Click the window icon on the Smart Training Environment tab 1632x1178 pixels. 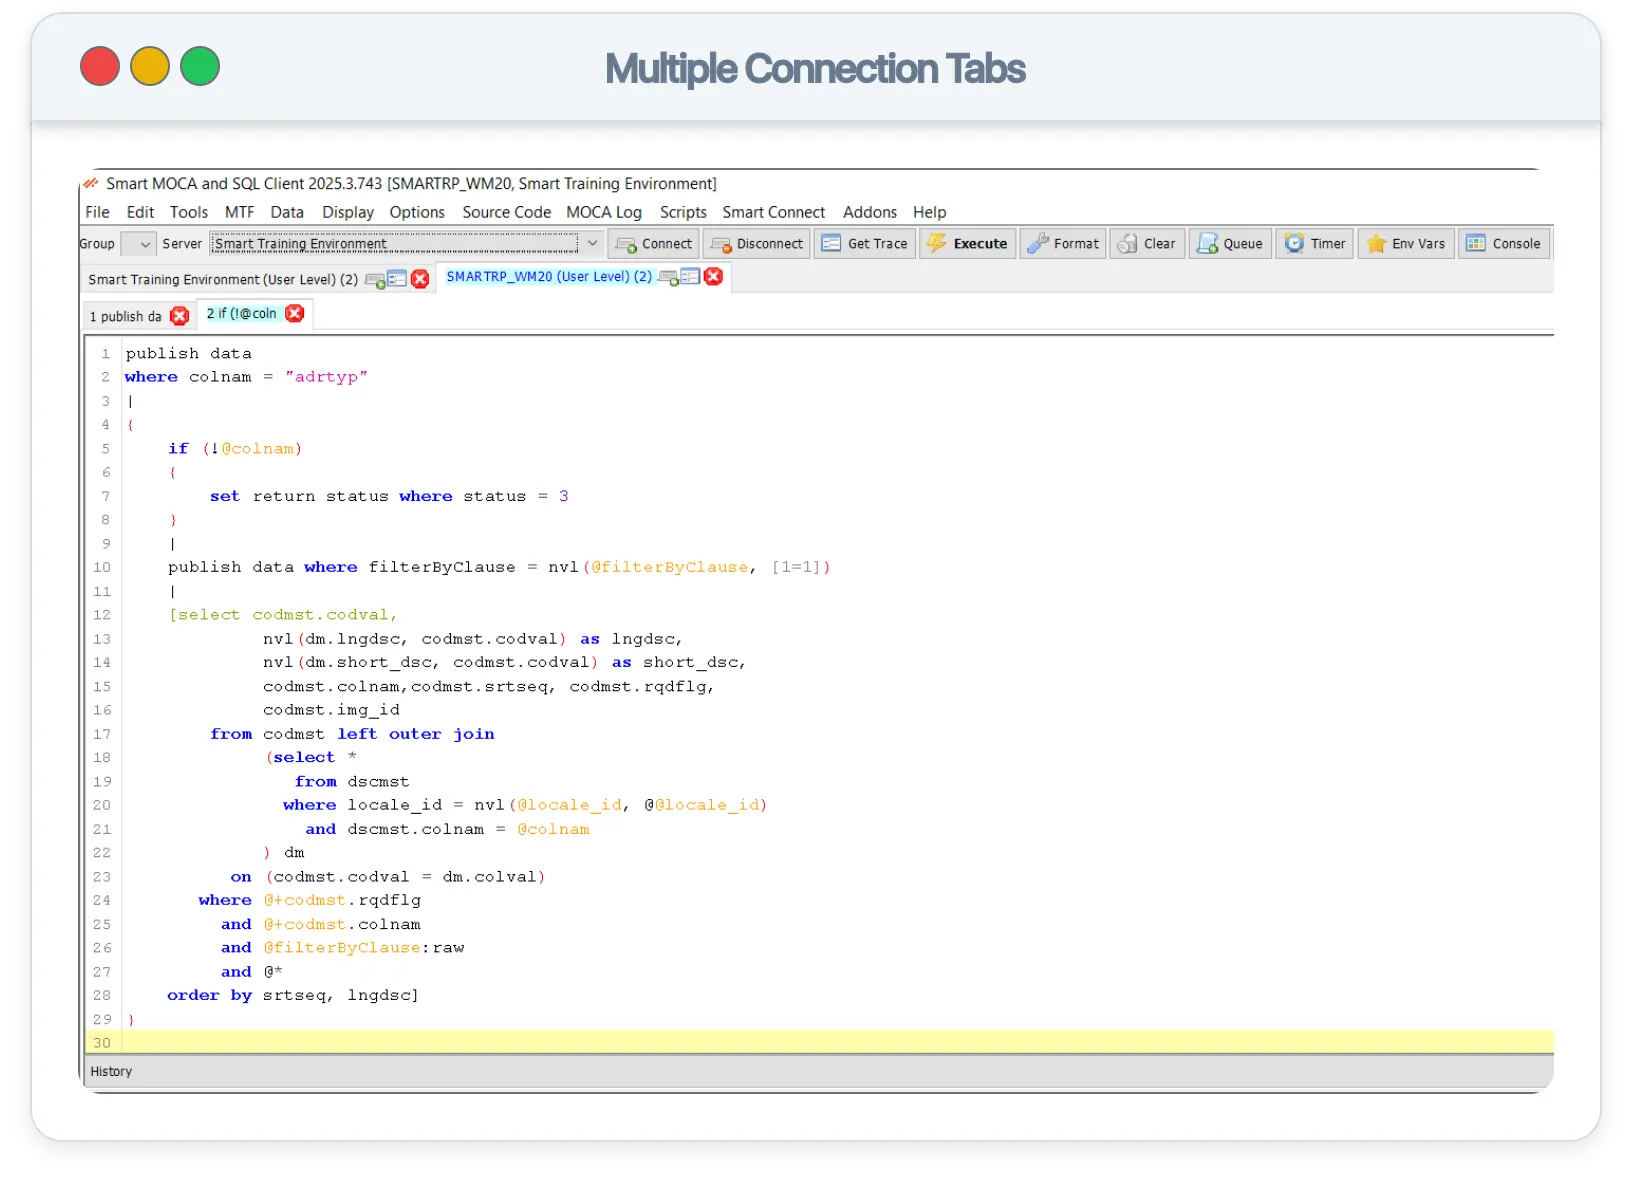[x=397, y=279]
